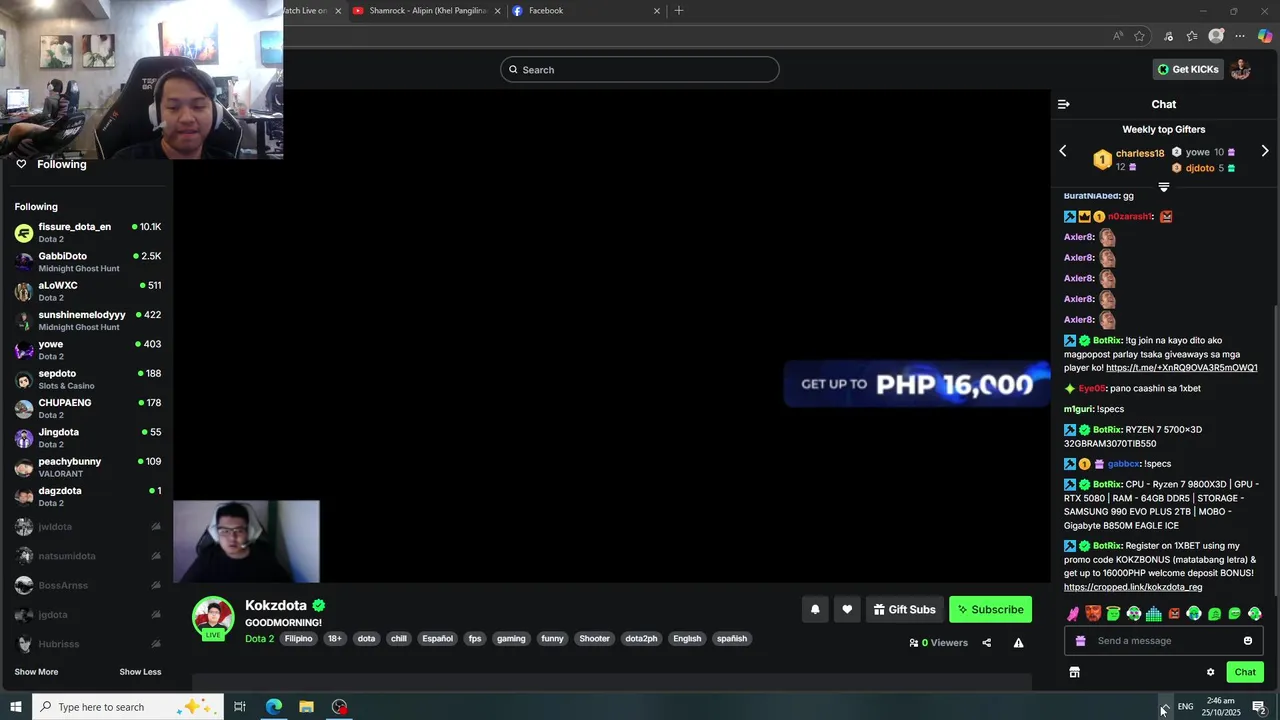Open sunshinemelodyyy channel in sidebar
Screen dimensions: 1280x720
pos(88,321)
